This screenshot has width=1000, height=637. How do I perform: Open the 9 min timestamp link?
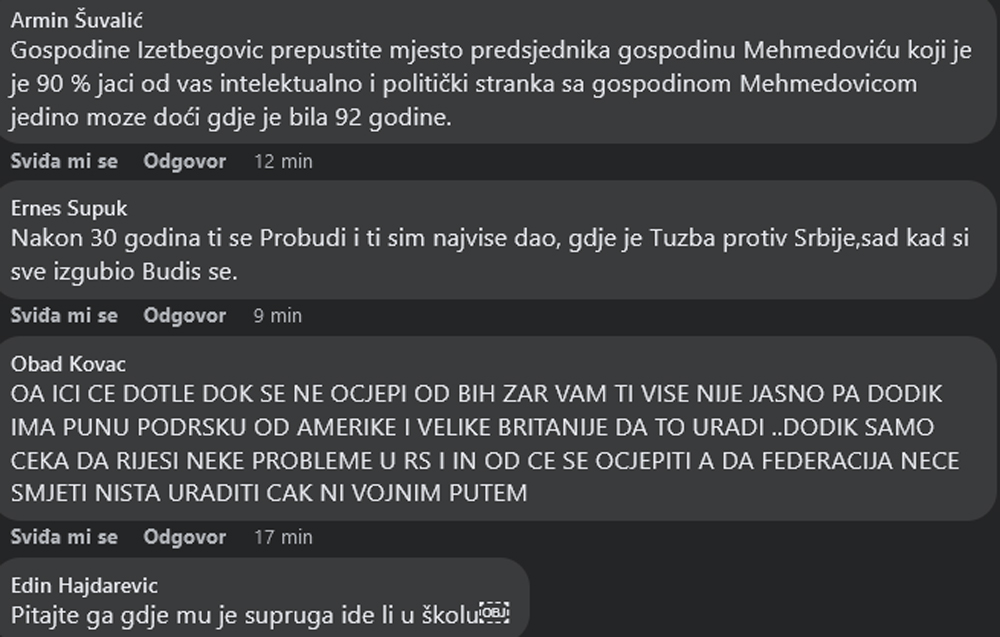point(277,316)
